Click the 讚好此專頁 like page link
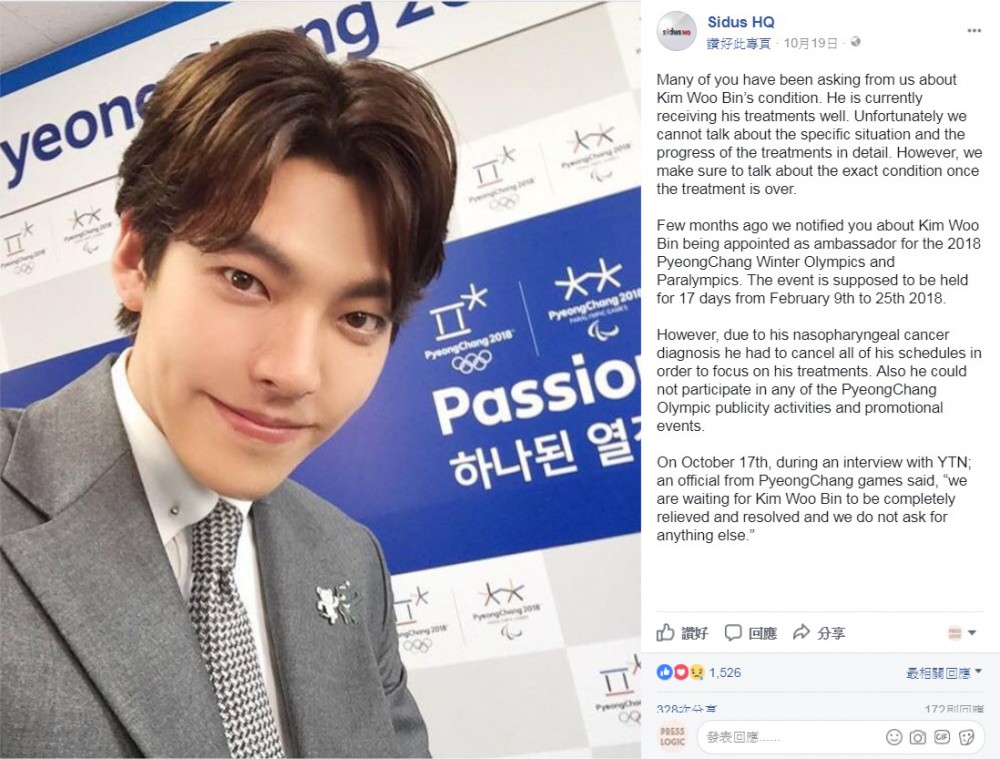This screenshot has width=1000, height=759. tap(739, 43)
